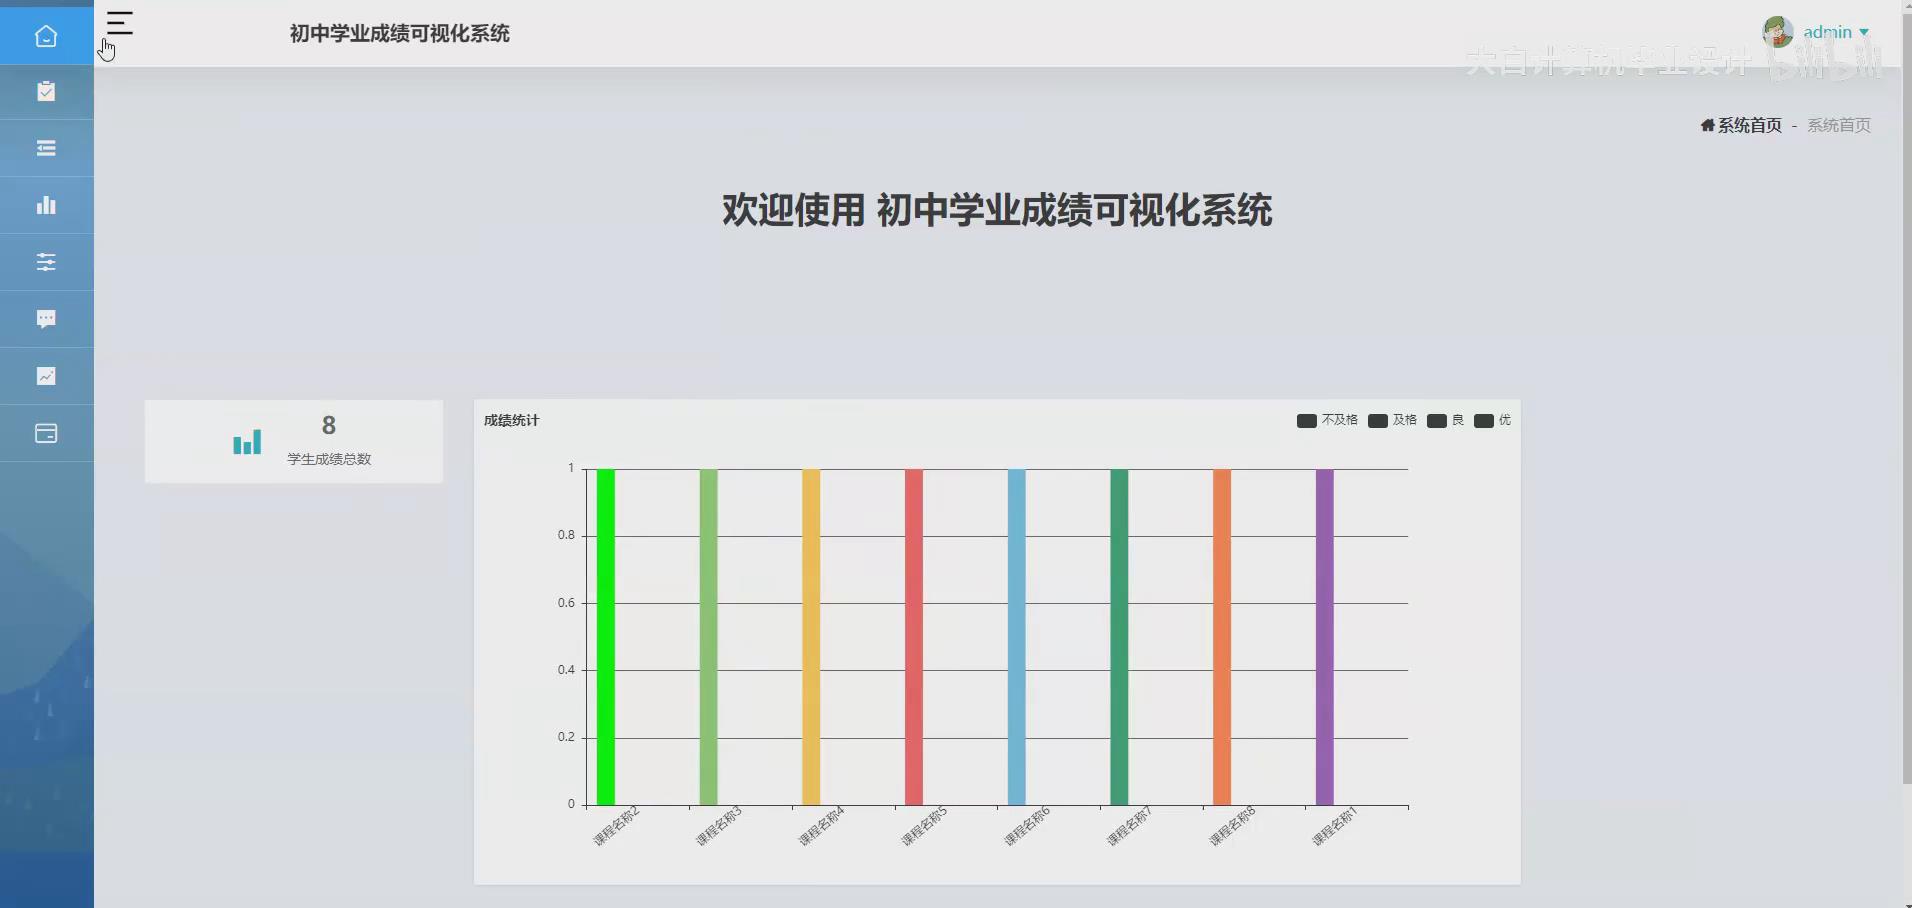Open the home dashboard icon in sidebar
1912x908 pixels.
click(x=46, y=35)
